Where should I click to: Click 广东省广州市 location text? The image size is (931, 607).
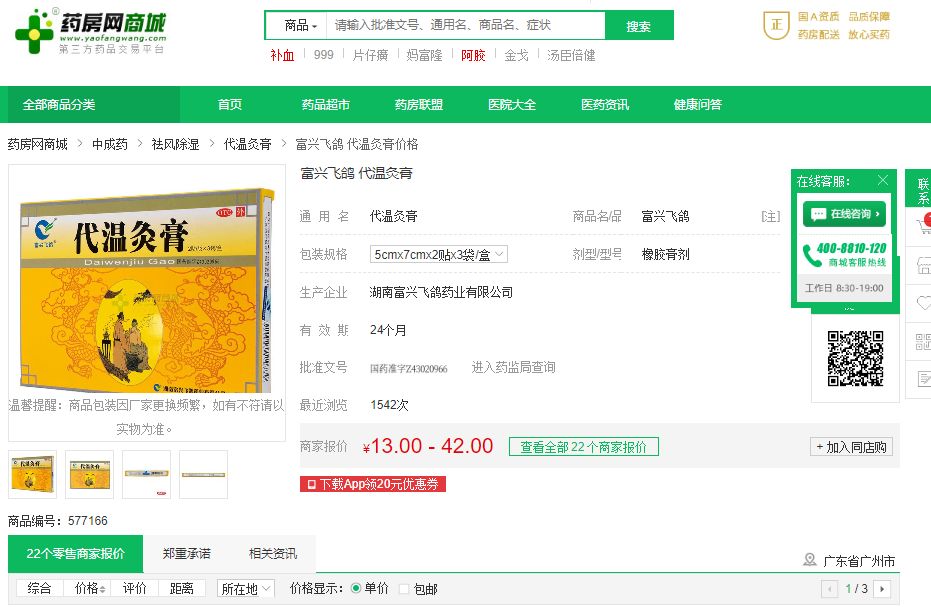859,561
